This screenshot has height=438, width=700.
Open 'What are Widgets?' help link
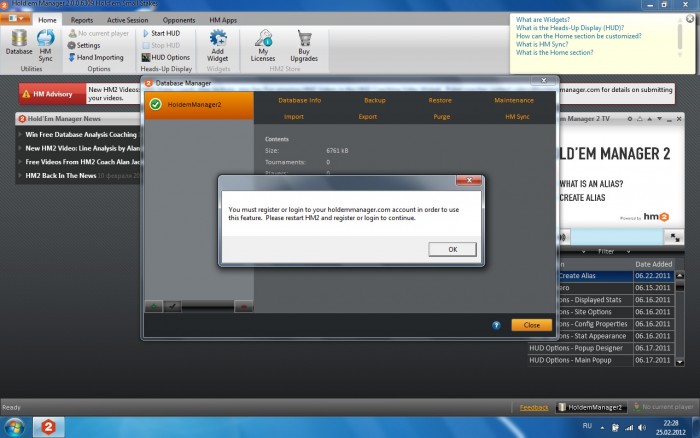(x=542, y=20)
